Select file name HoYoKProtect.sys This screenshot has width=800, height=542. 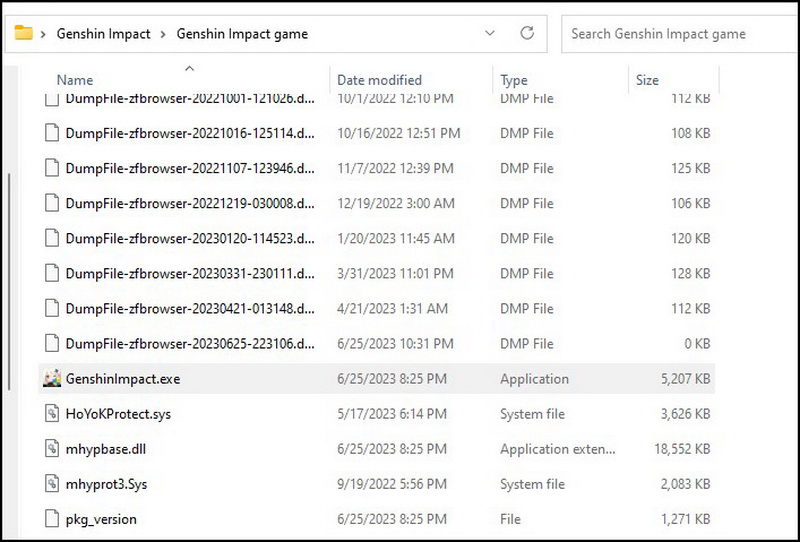click(x=118, y=414)
